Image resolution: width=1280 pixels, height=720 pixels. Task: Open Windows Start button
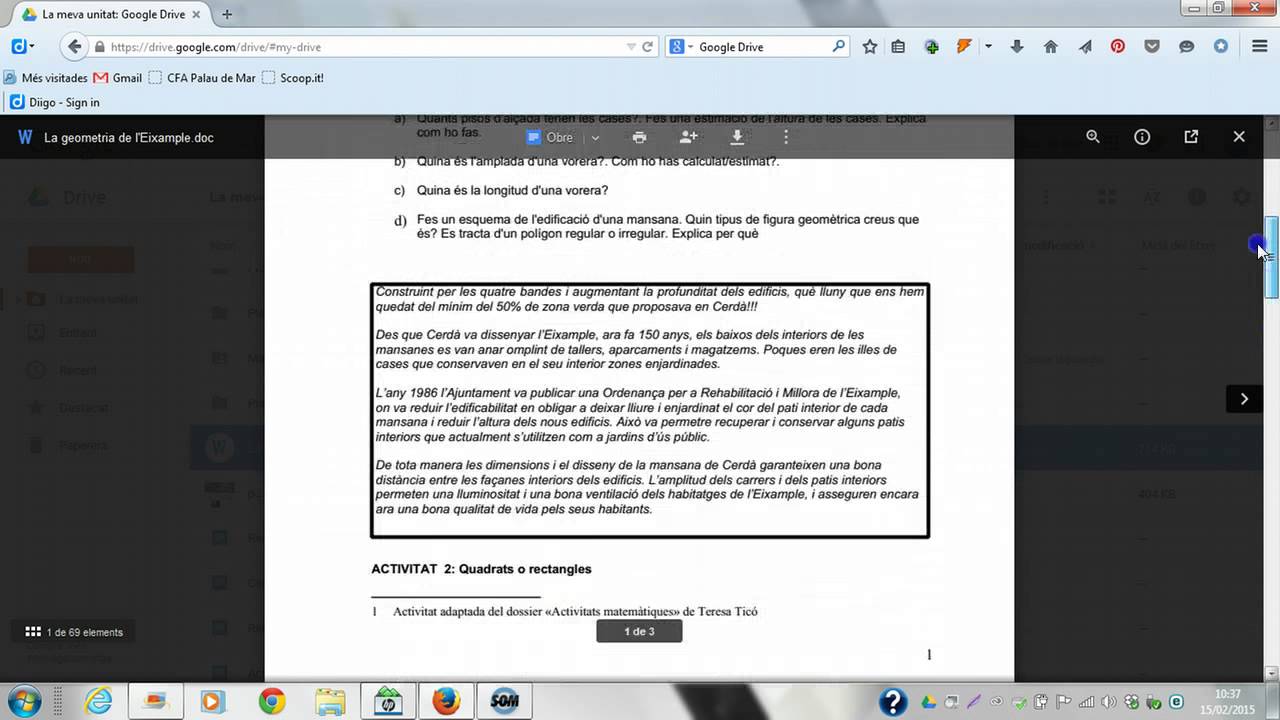tap(24, 701)
